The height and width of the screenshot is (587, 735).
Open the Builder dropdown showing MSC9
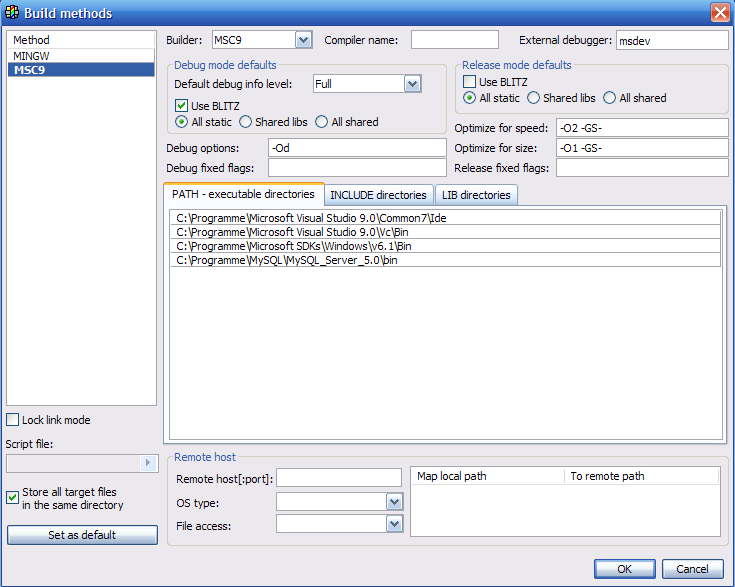coord(303,40)
